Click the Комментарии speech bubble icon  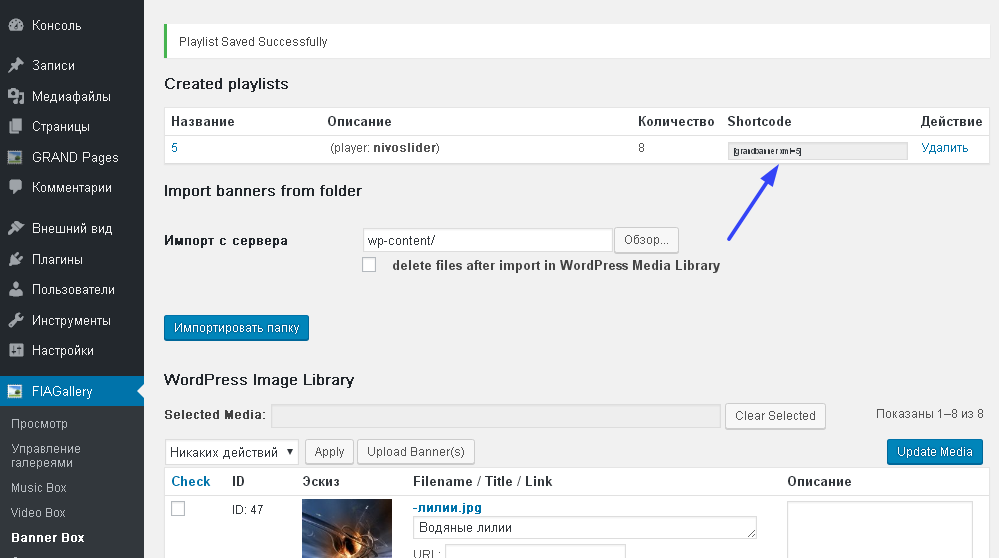point(16,187)
